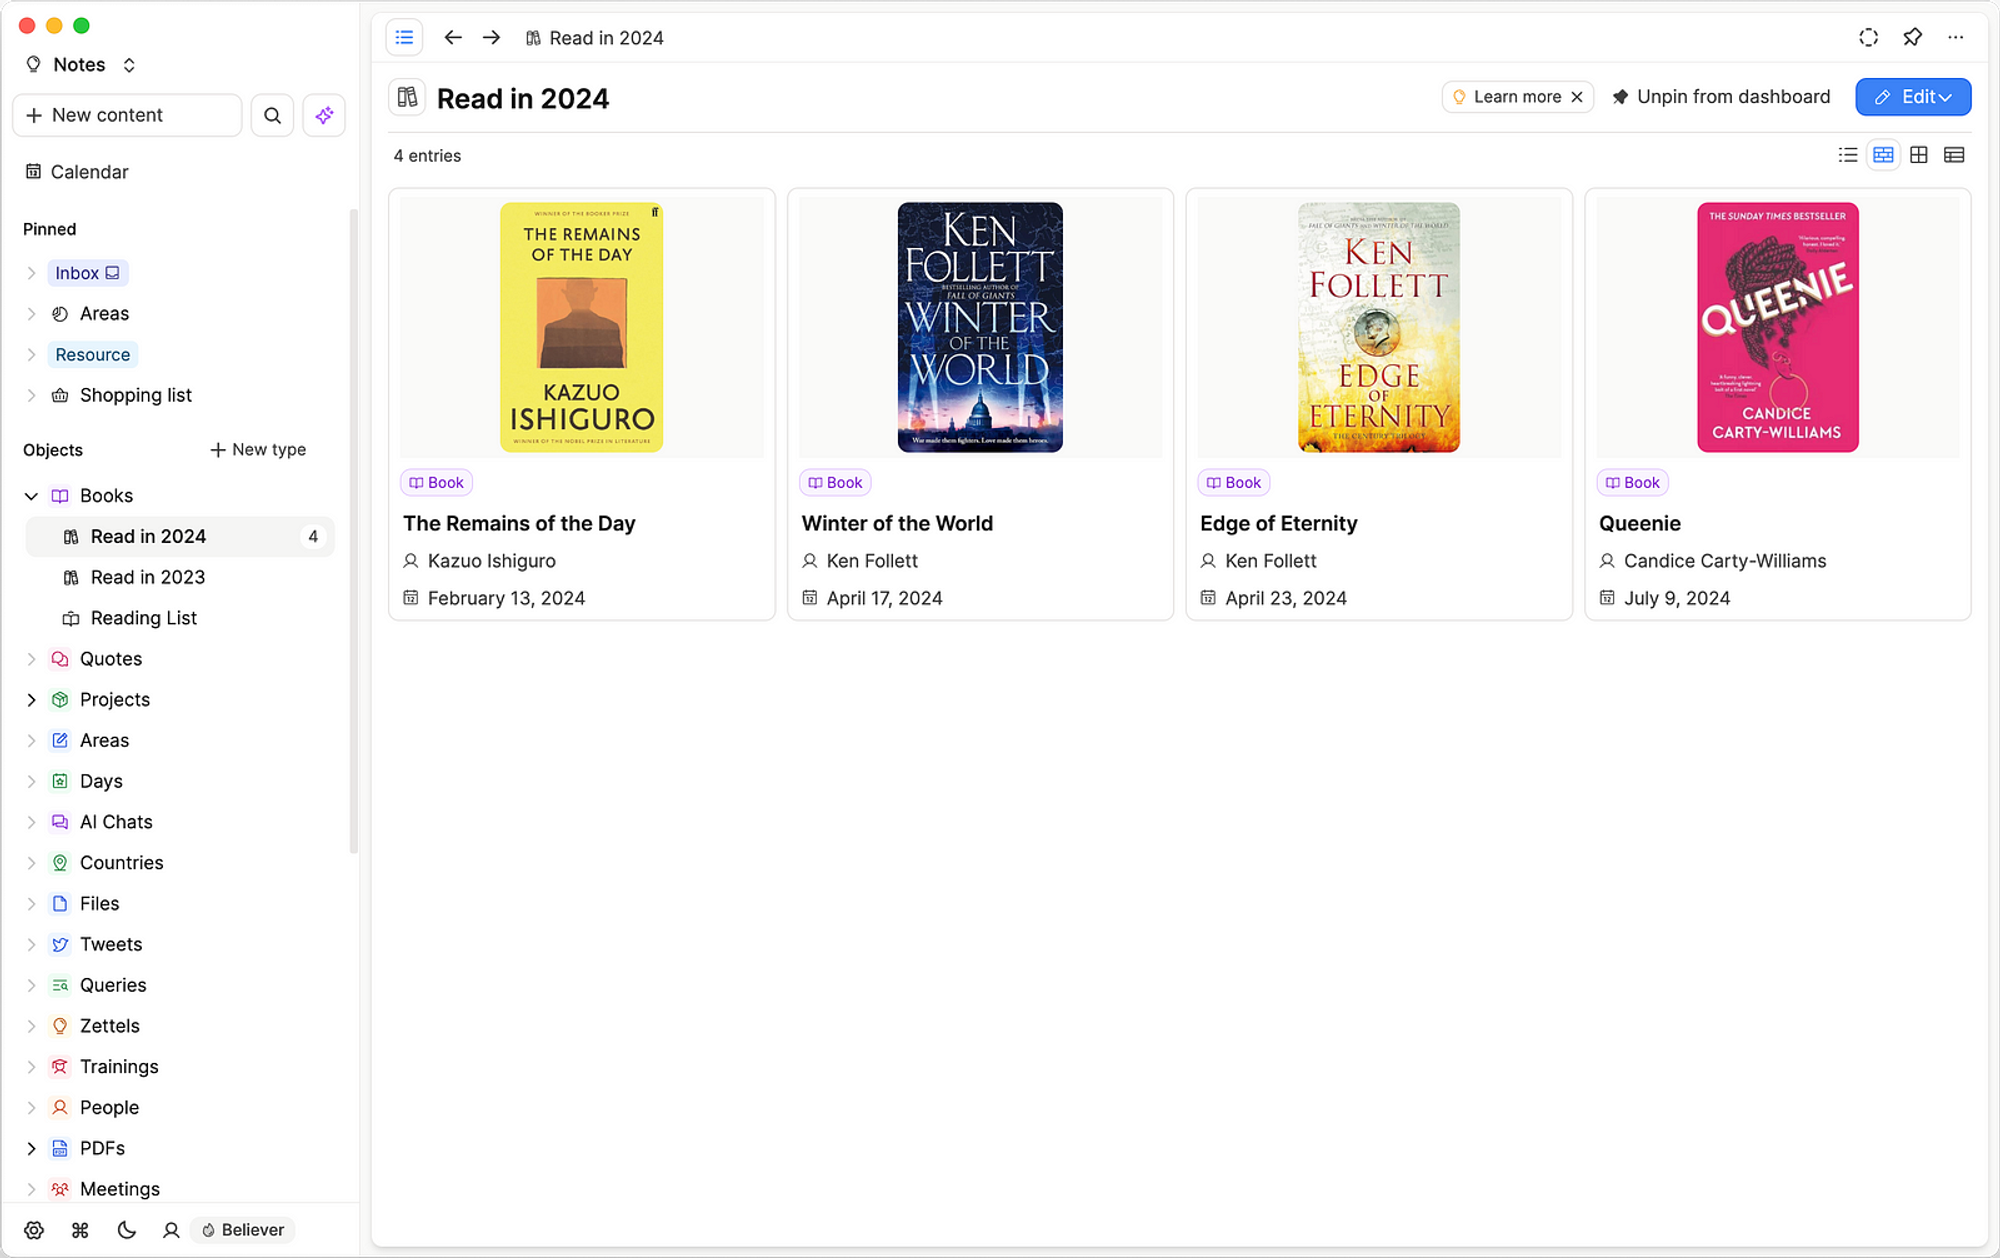Collapse the Books object type
Screen dimensions: 2000x1258
pyautogui.click(x=31, y=496)
